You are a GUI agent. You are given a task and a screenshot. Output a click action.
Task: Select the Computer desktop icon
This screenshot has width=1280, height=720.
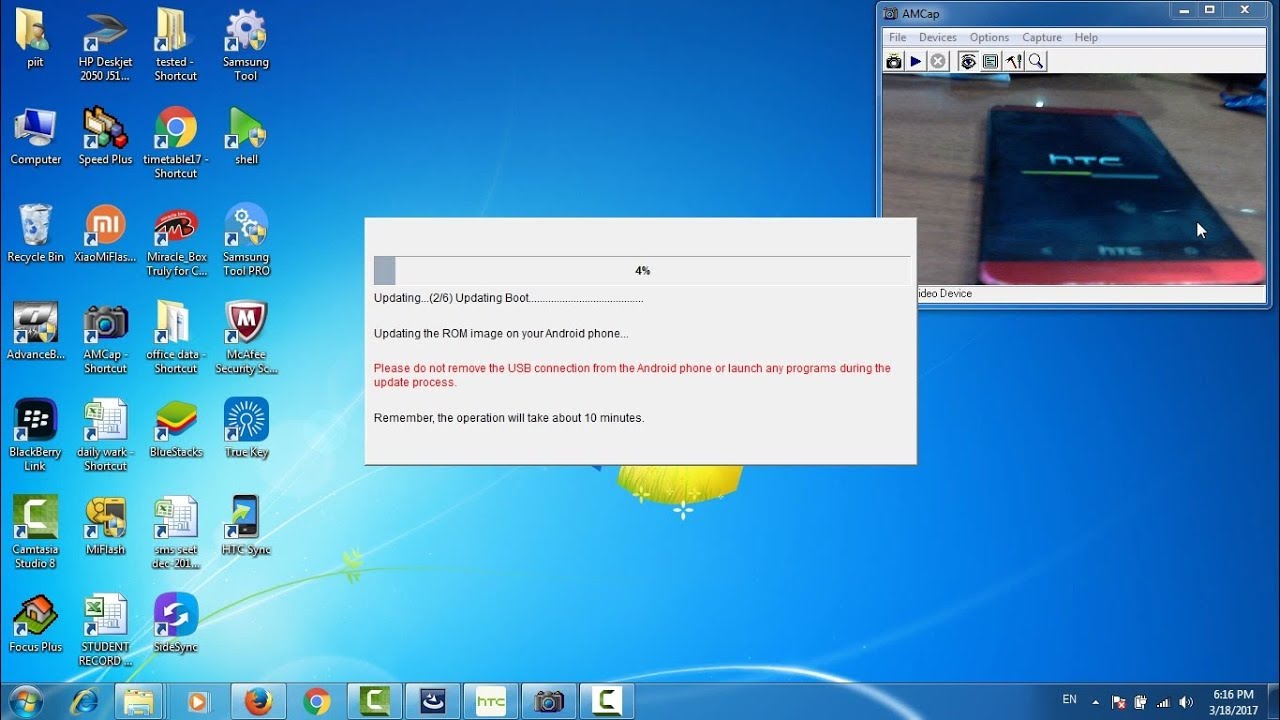click(x=35, y=136)
